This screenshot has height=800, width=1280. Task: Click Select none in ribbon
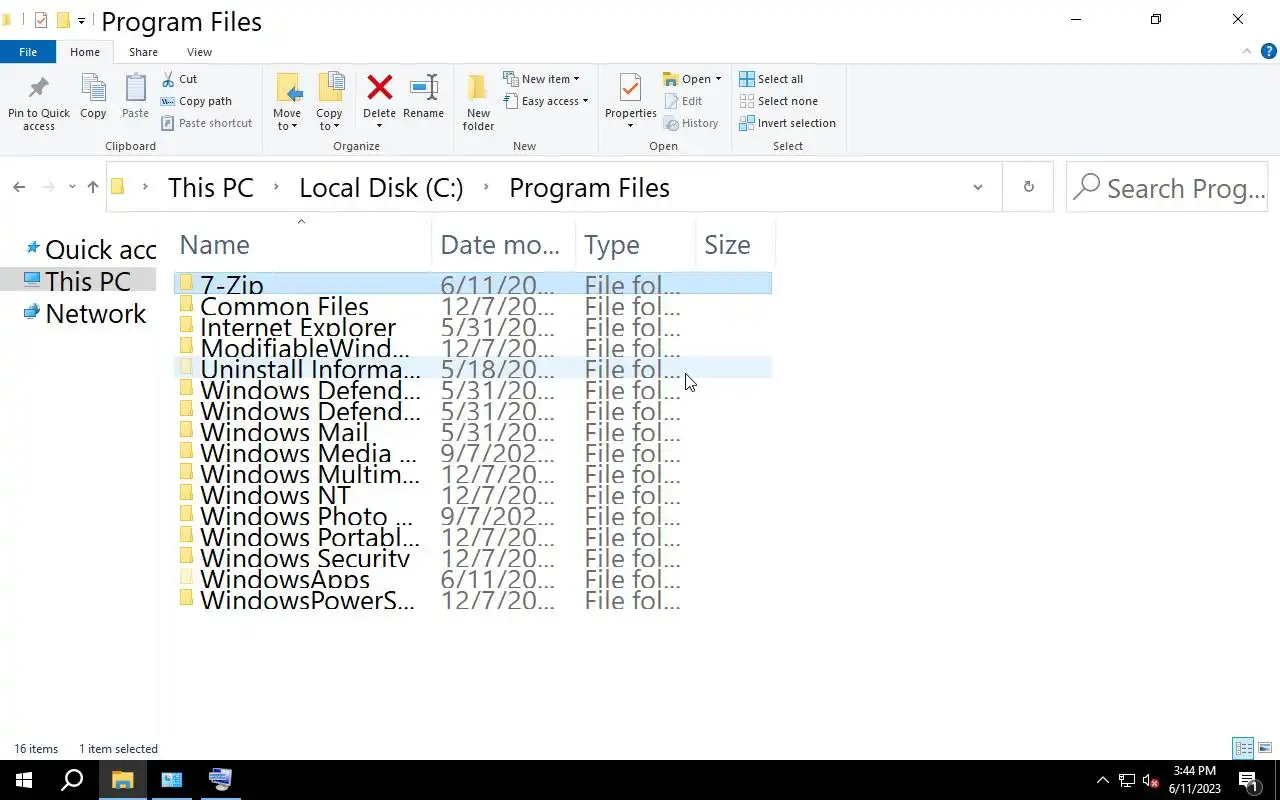(x=778, y=101)
